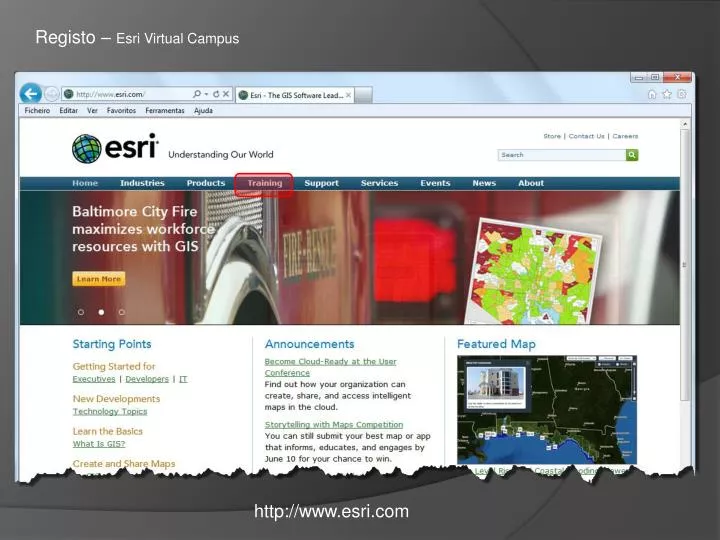Click the Contact Us link
The image size is (720, 540).
click(x=586, y=136)
